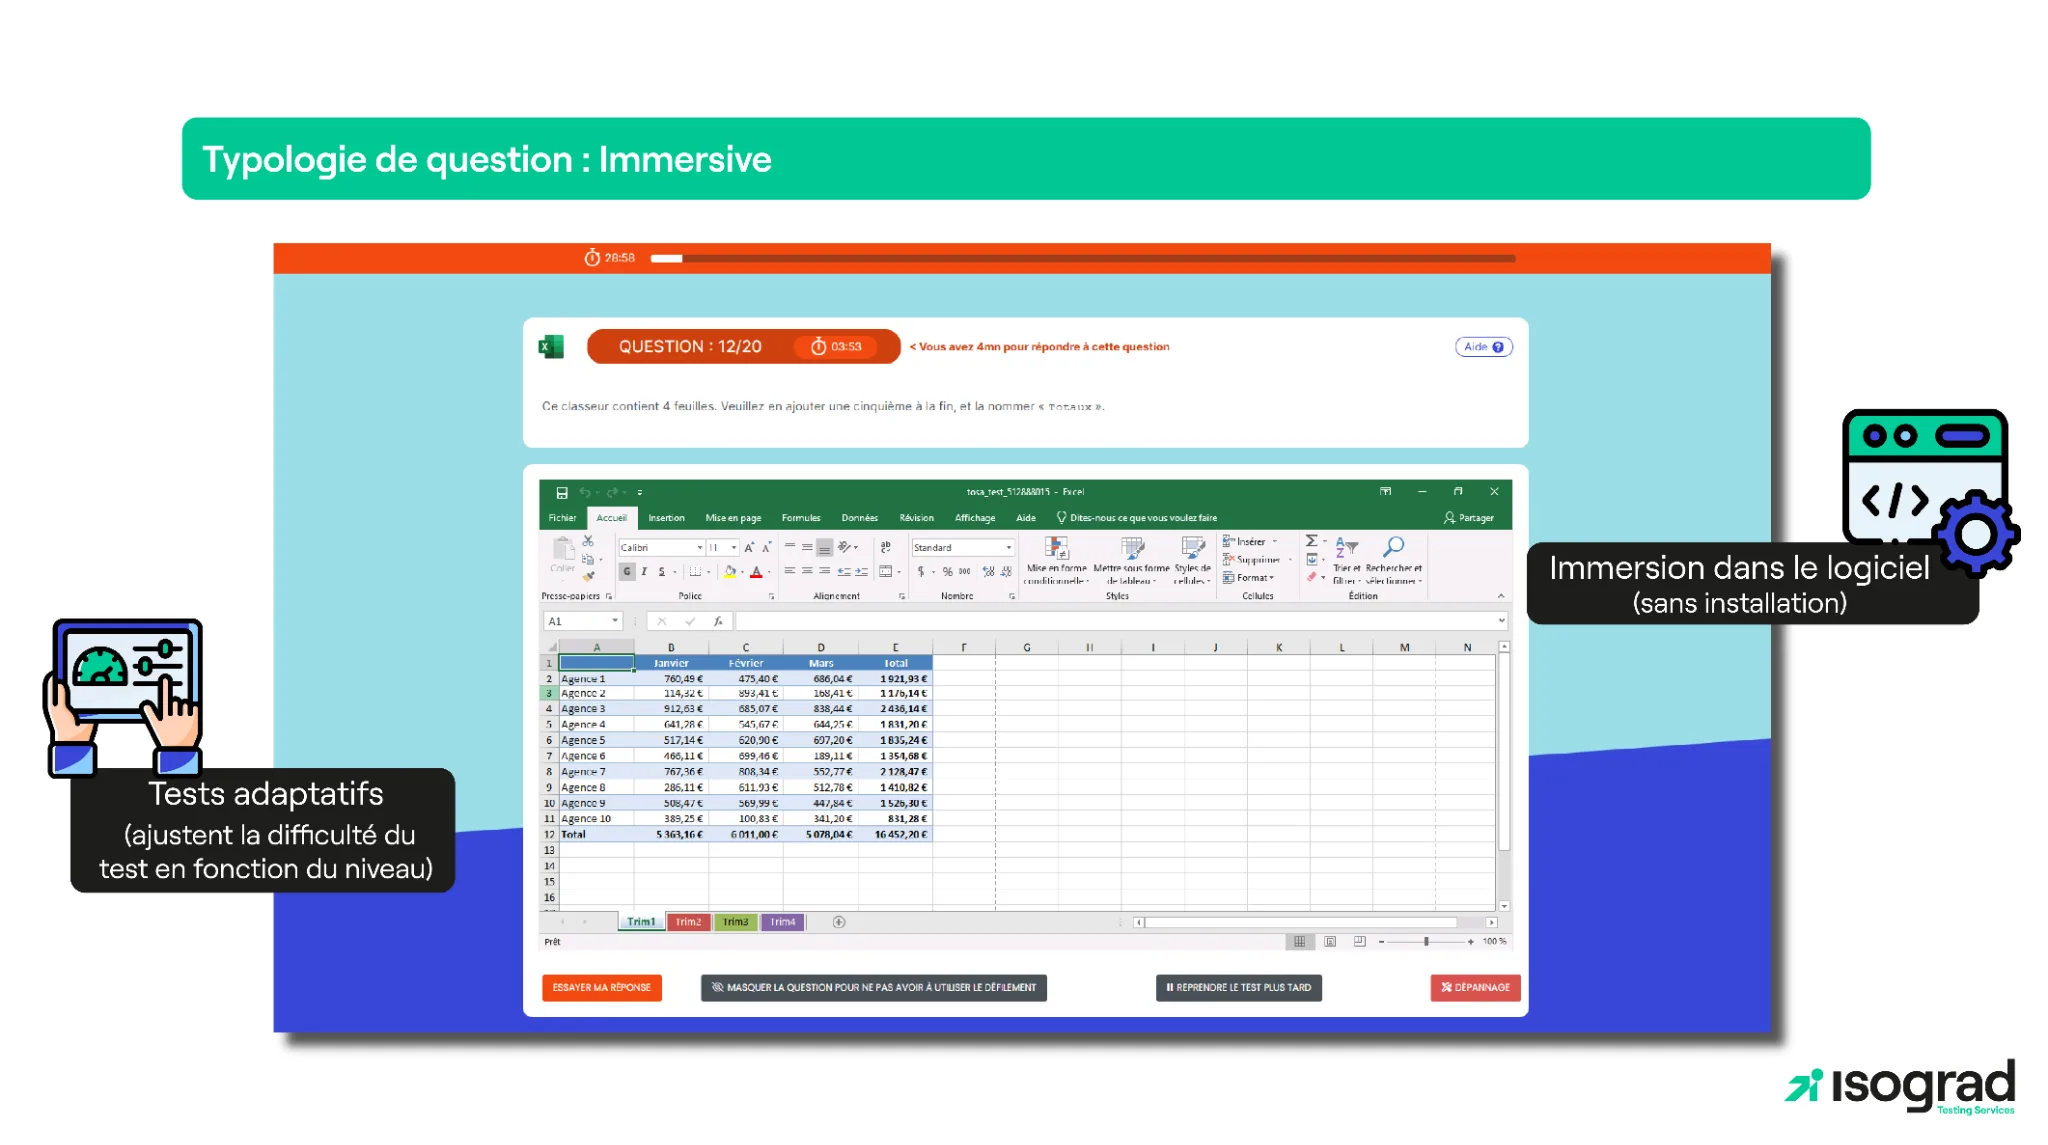Click the Partager share button
This screenshot has width=2048, height=1145.
coord(1468,518)
